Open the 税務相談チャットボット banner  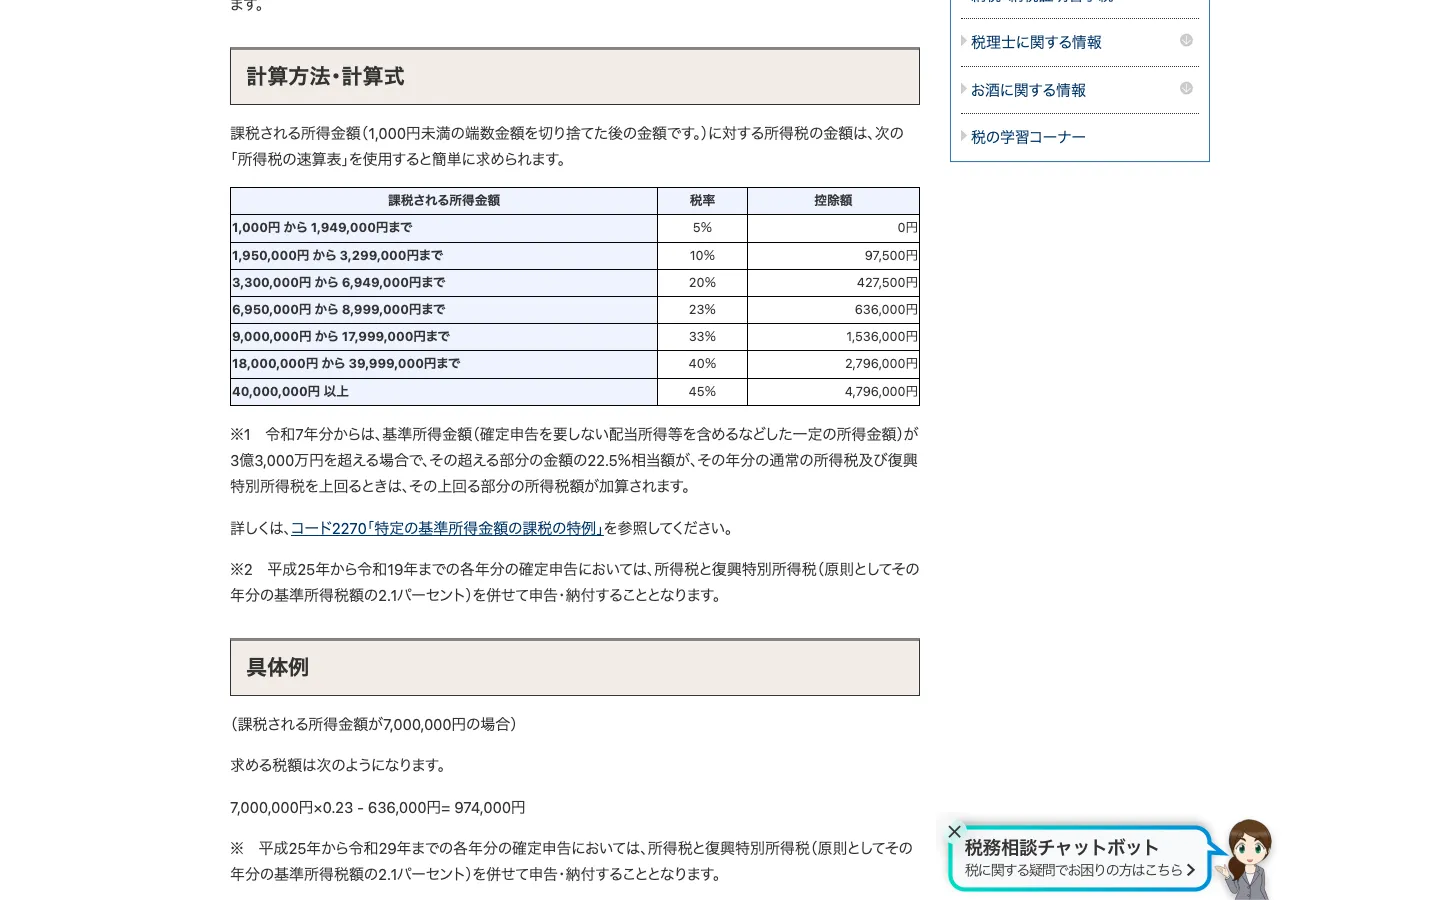click(1079, 858)
